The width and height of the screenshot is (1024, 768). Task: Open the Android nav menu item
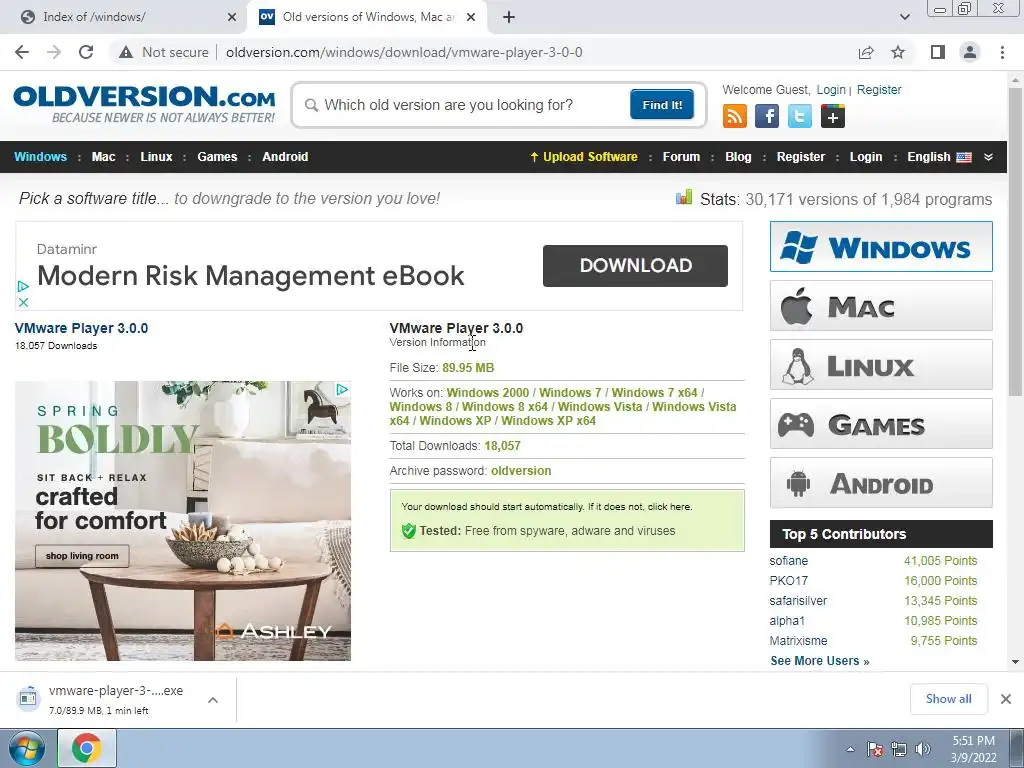(x=285, y=157)
